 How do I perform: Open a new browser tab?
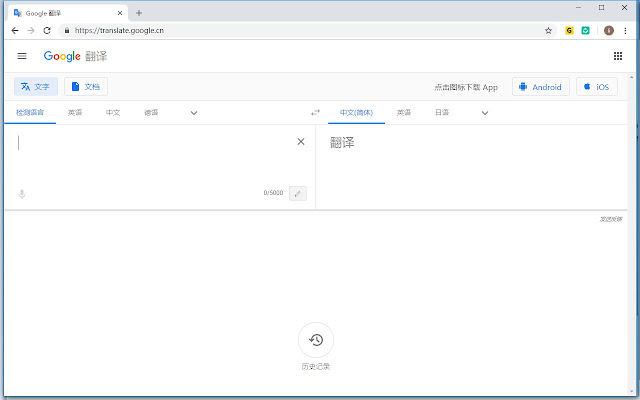(139, 13)
